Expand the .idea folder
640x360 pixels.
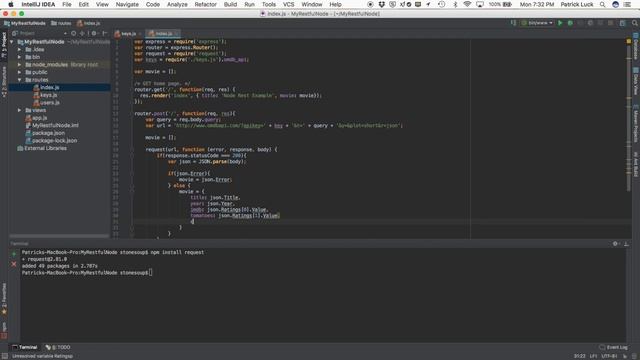tap(19, 49)
